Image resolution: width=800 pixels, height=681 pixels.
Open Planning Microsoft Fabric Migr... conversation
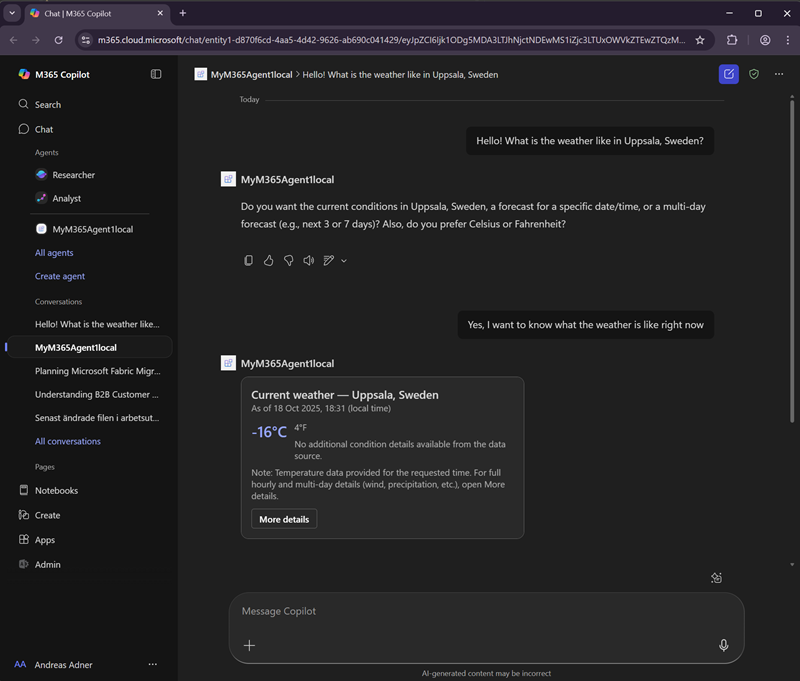97,371
